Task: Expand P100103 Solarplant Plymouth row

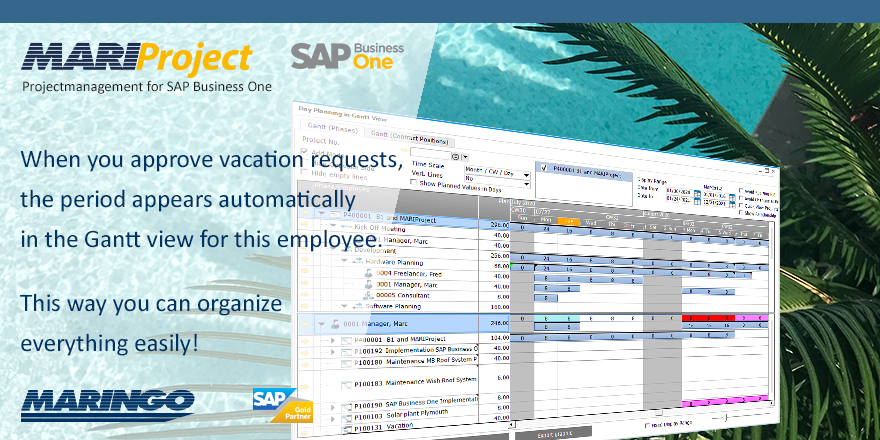Action: pos(332,419)
